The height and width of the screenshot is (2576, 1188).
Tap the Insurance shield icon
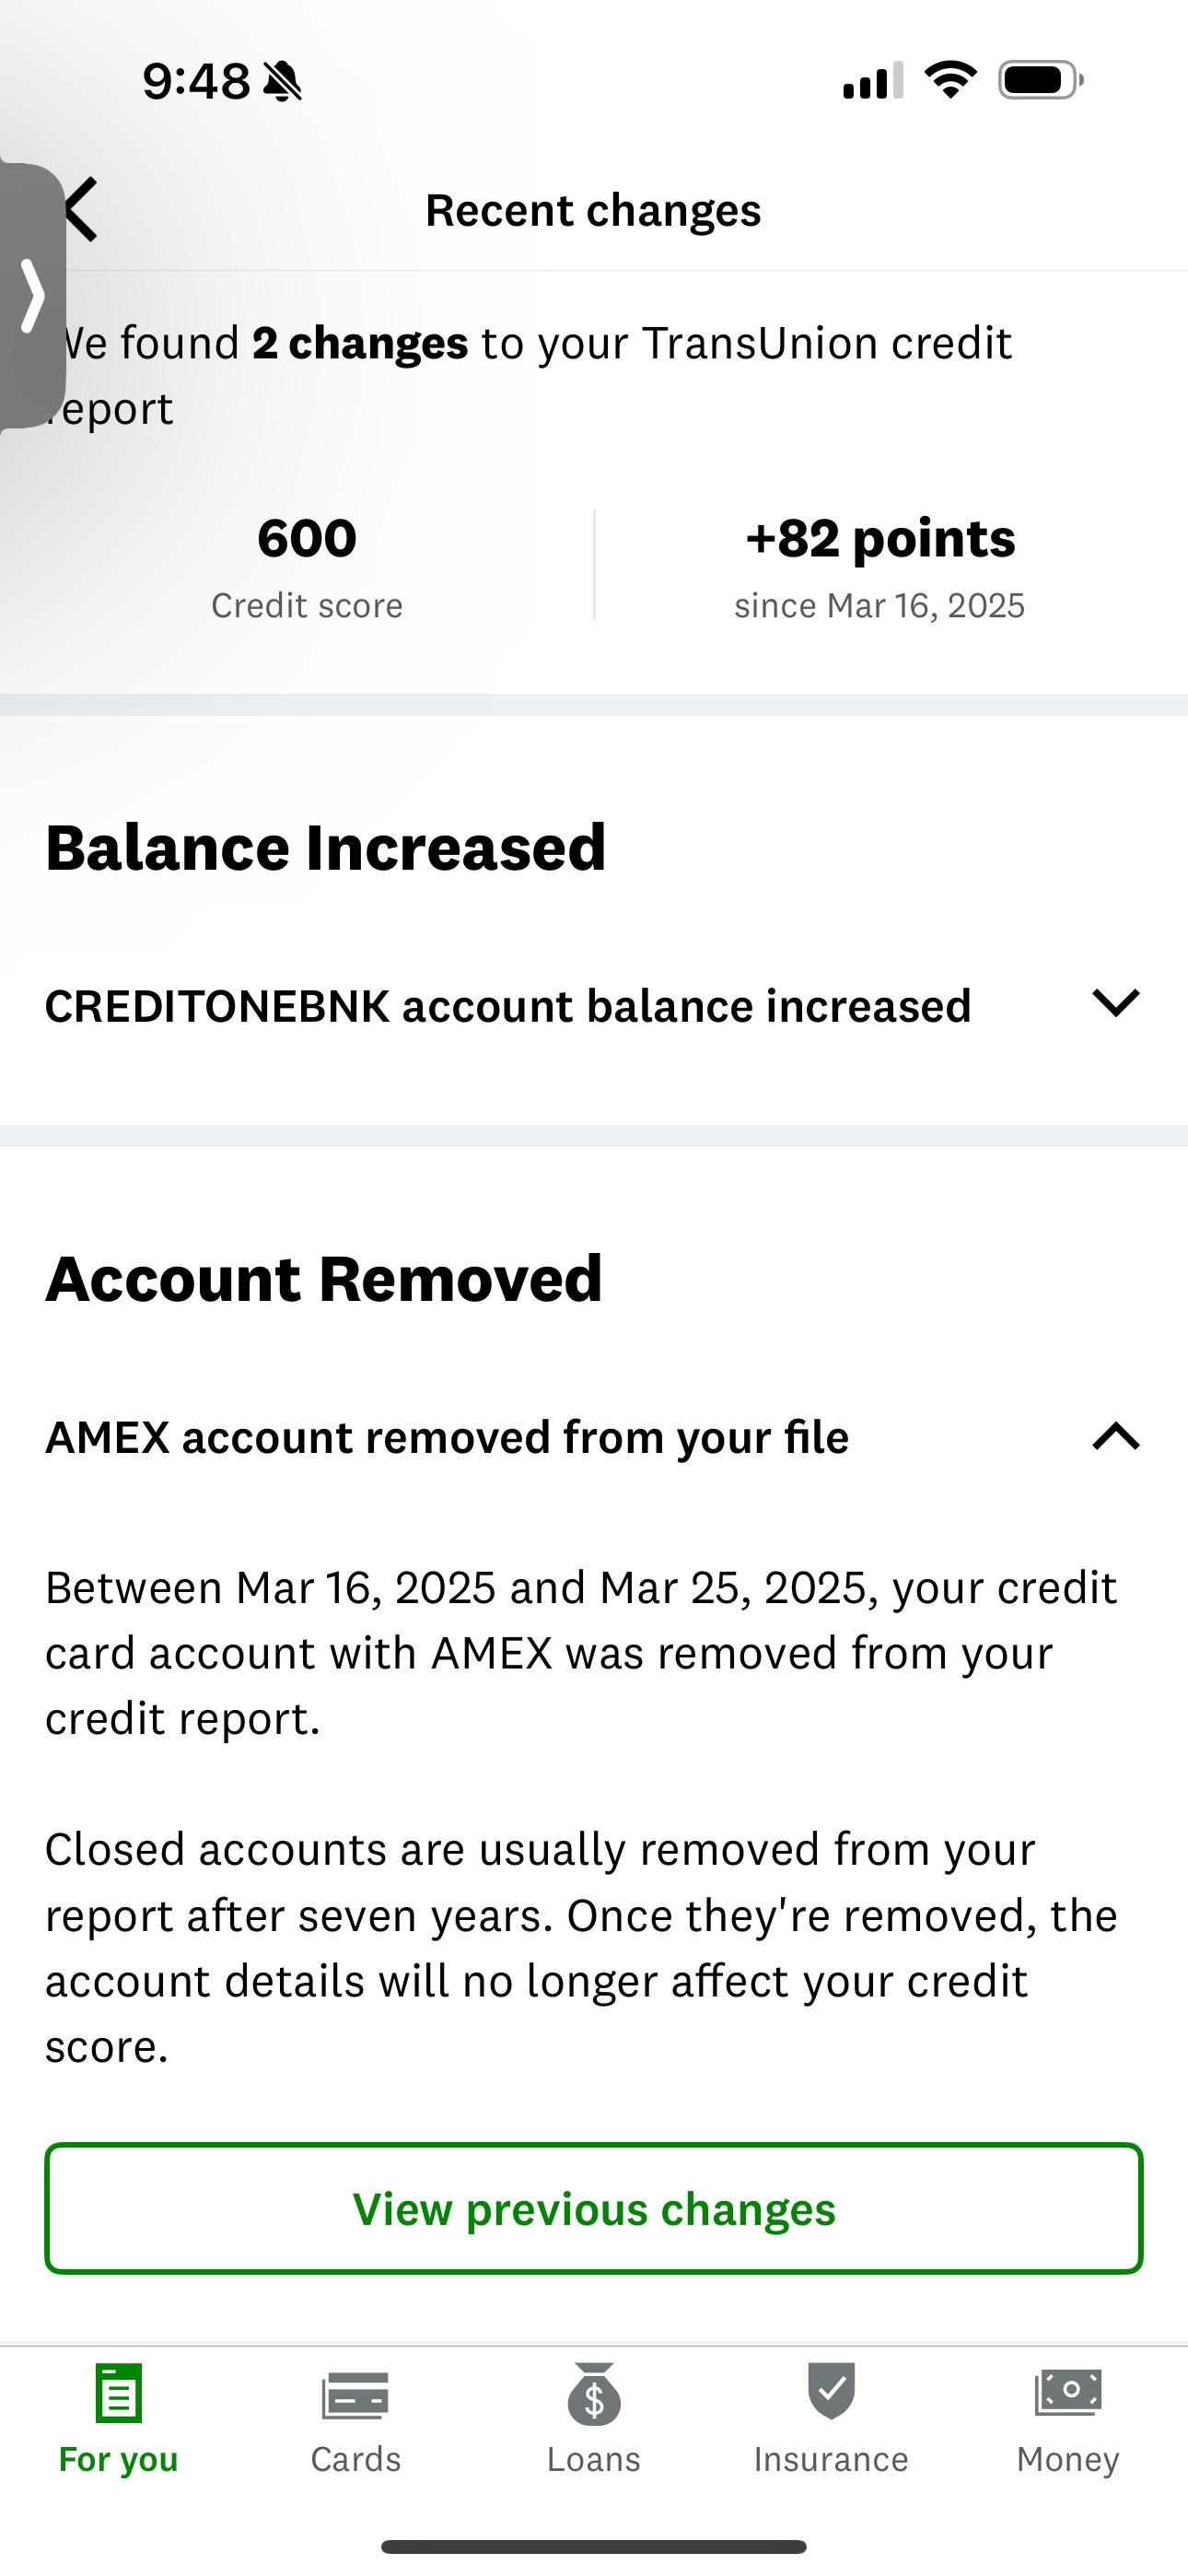(831, 2391)
